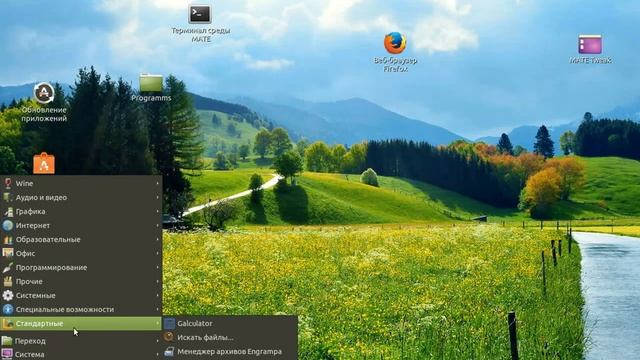Expand the arrow next to Системные
This screenshot has width=640, height=360.
point(158,296)
